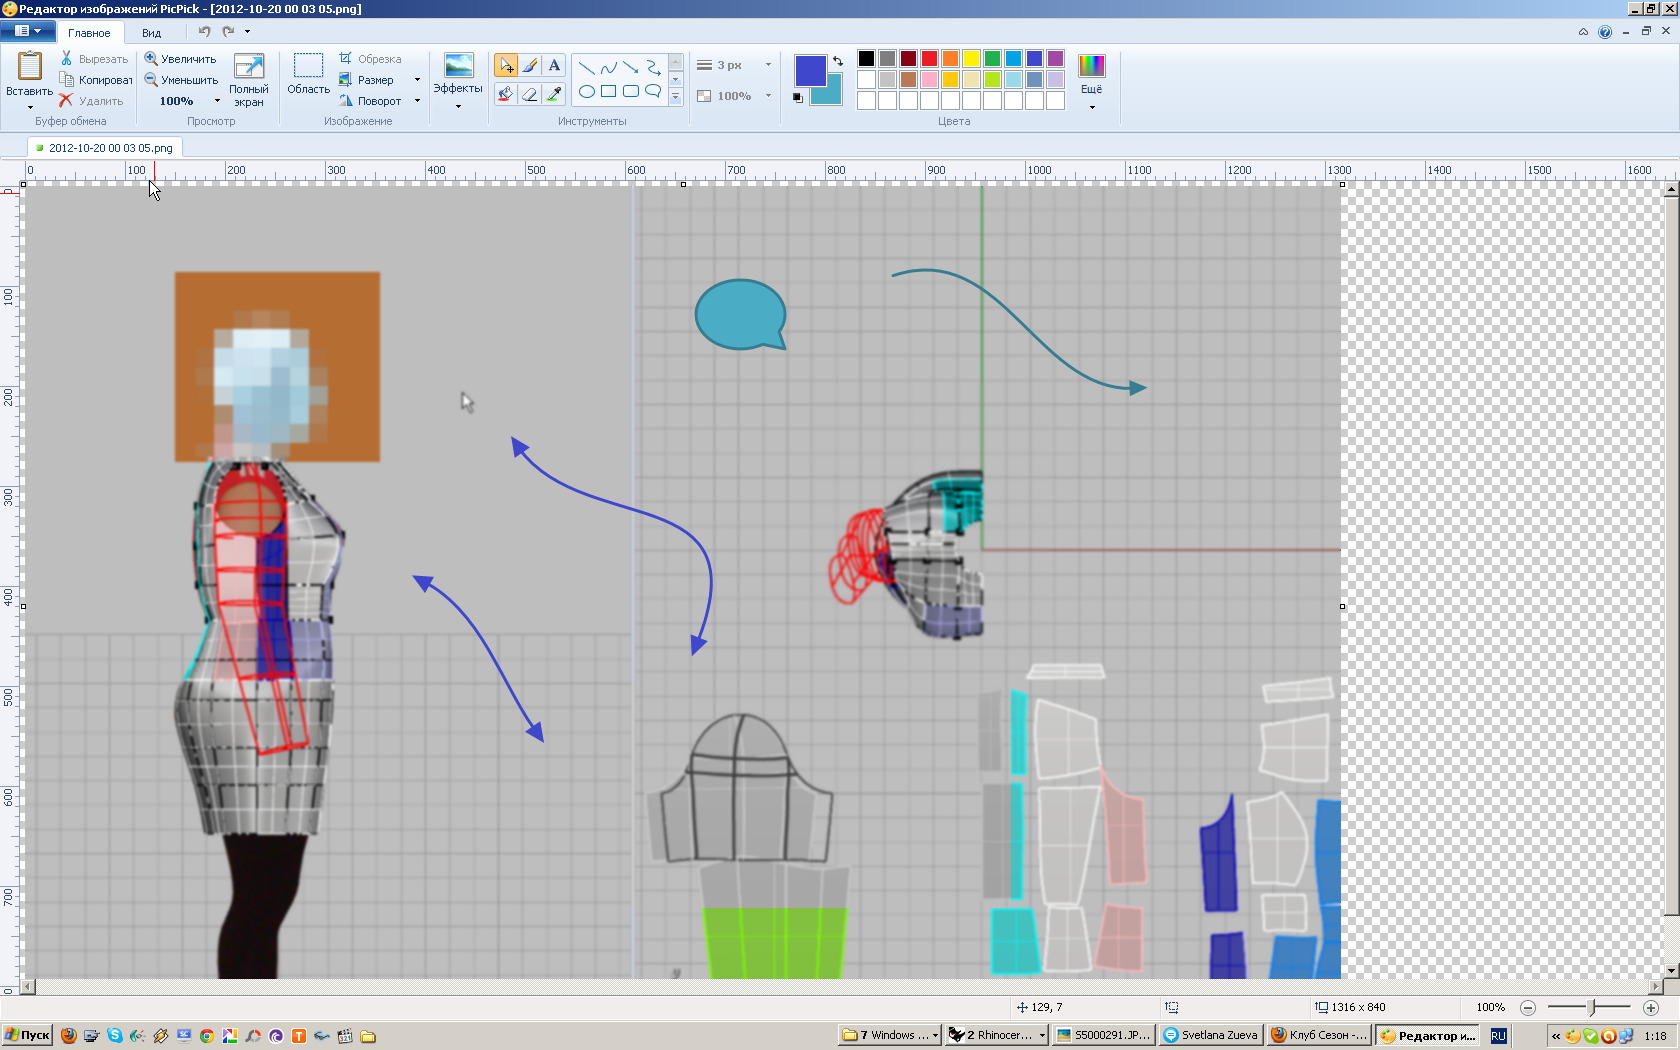Collapse the ribbon with the up arrow
1680x1050 pixels.
coord(1583,32)
